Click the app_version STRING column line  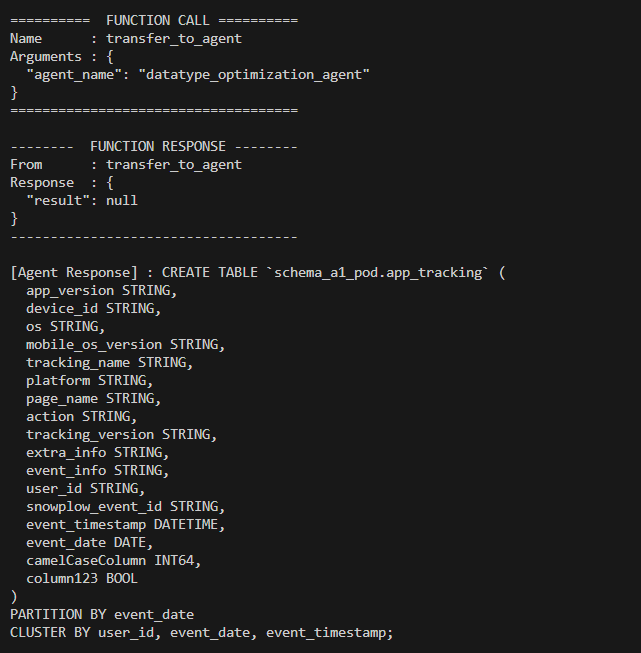(101, 290)
